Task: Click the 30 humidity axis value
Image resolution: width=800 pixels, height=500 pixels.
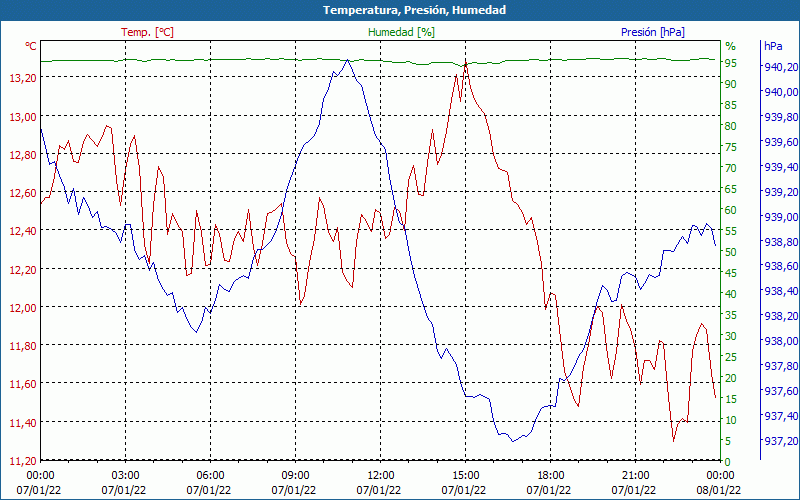Action: (731, 336)
